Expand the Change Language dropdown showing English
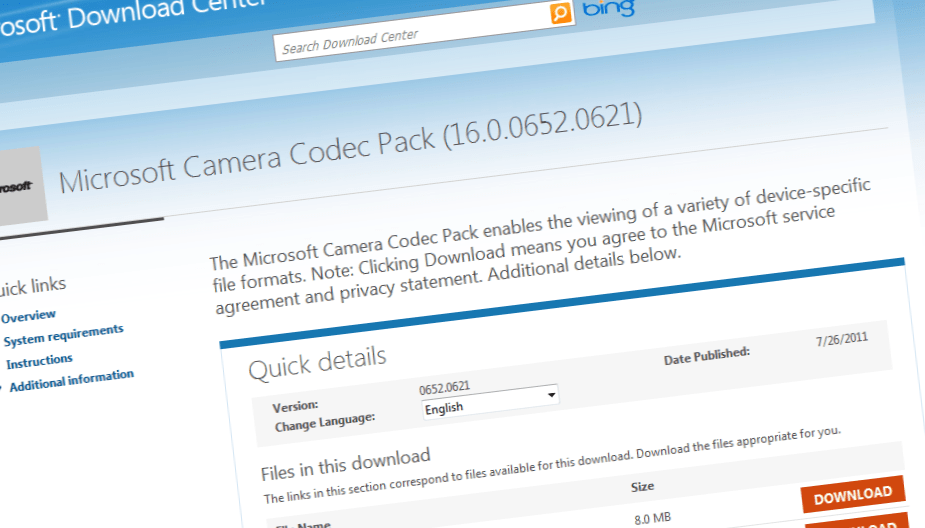 click(x=490, y=401)
